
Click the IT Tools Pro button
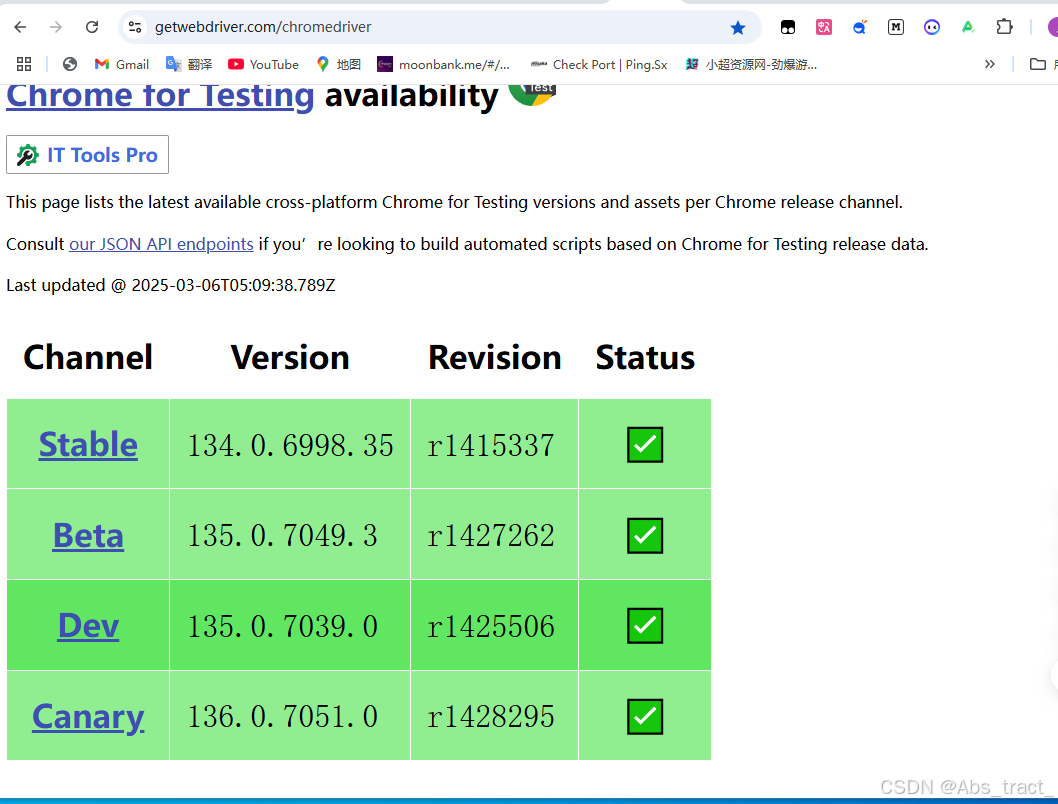click(x=87, y=154)
